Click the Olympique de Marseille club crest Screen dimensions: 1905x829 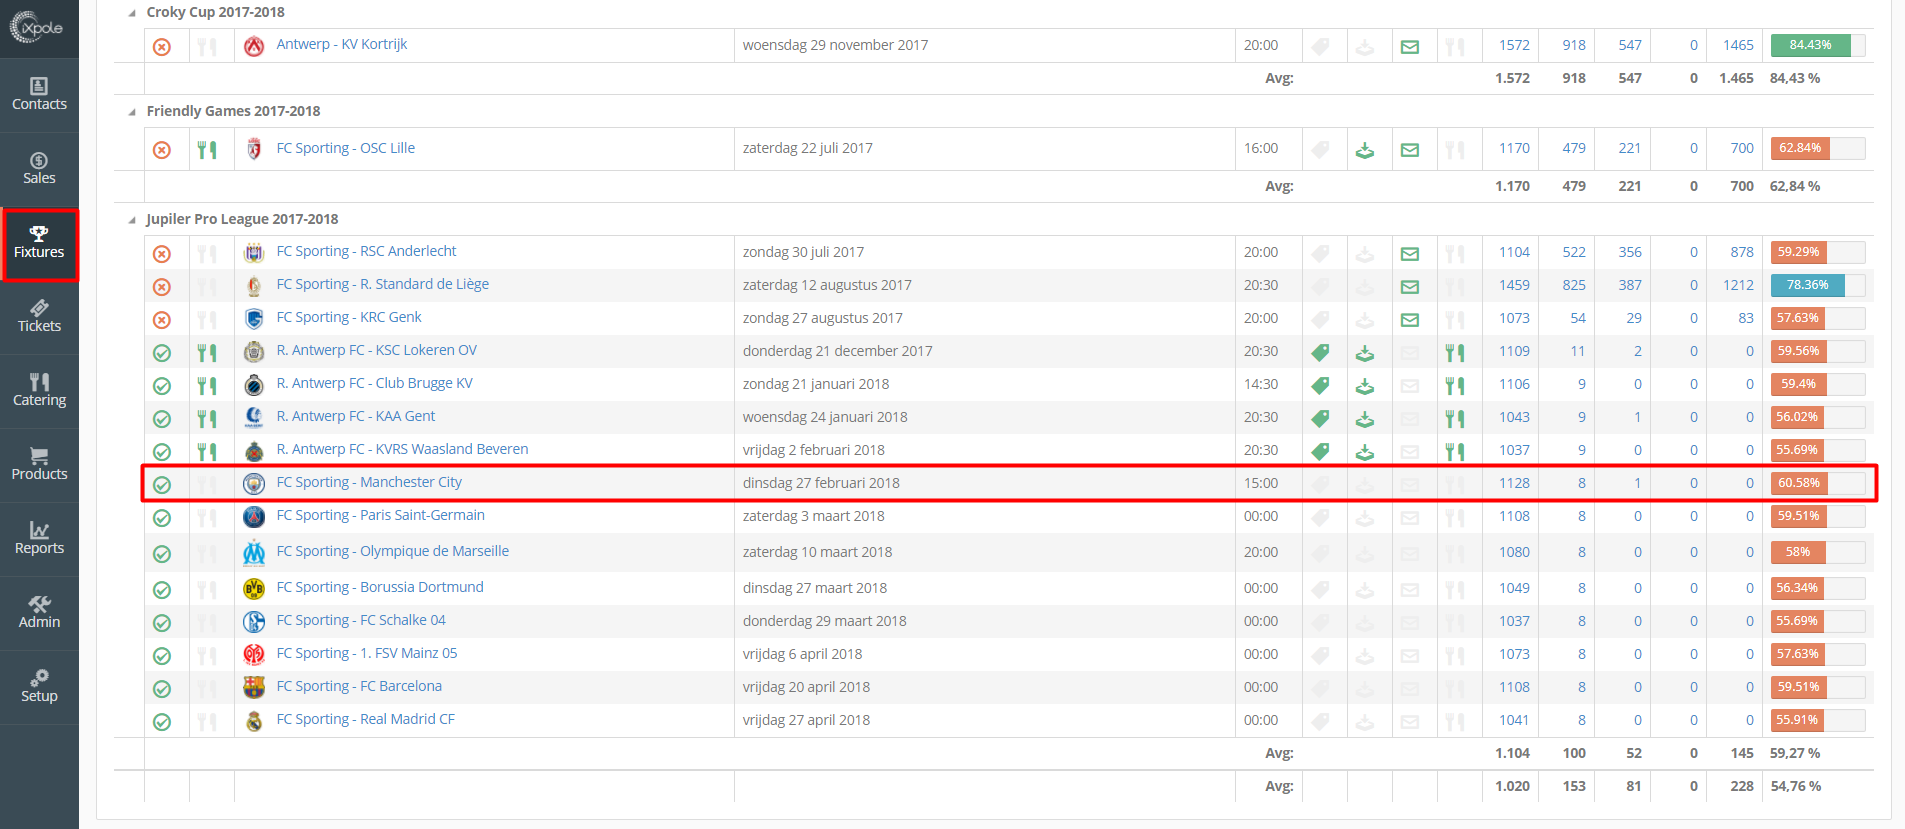tap(254, 552)
